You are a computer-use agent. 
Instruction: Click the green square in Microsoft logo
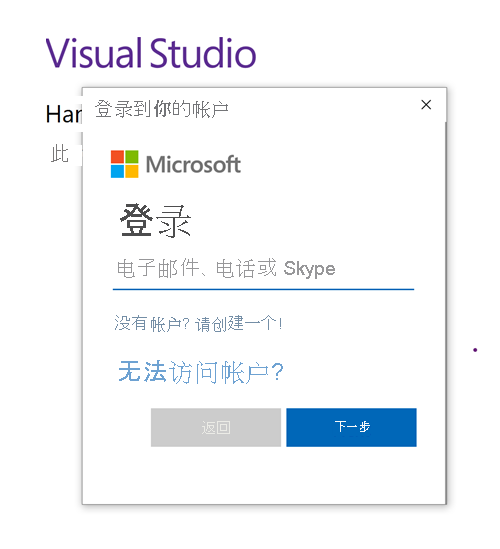(132, 157)
